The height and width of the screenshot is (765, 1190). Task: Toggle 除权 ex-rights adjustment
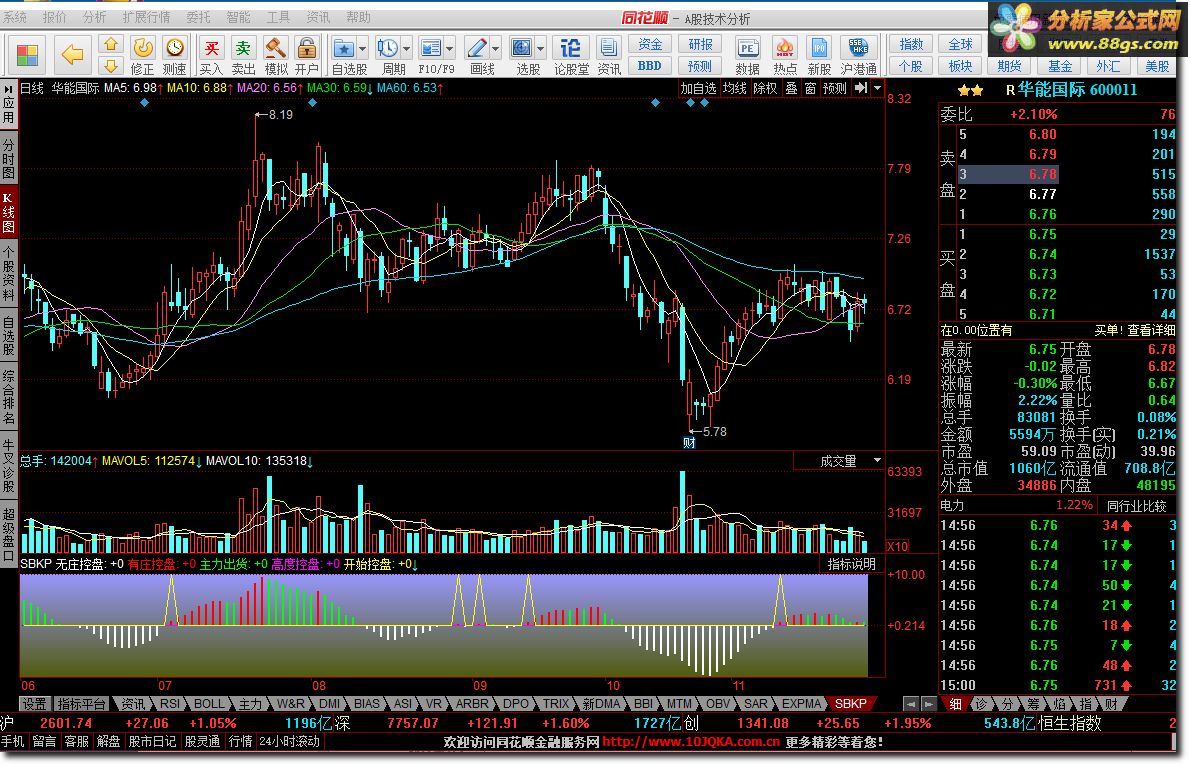pos(765,88)
